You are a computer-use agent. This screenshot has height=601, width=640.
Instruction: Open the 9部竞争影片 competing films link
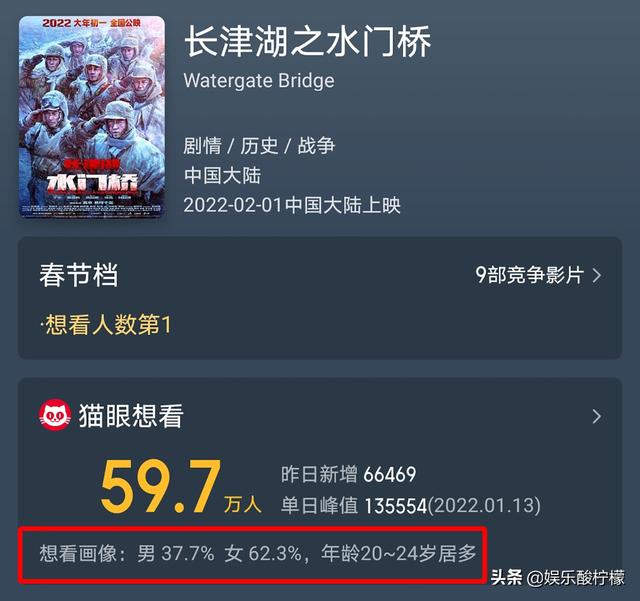[529, 274]
